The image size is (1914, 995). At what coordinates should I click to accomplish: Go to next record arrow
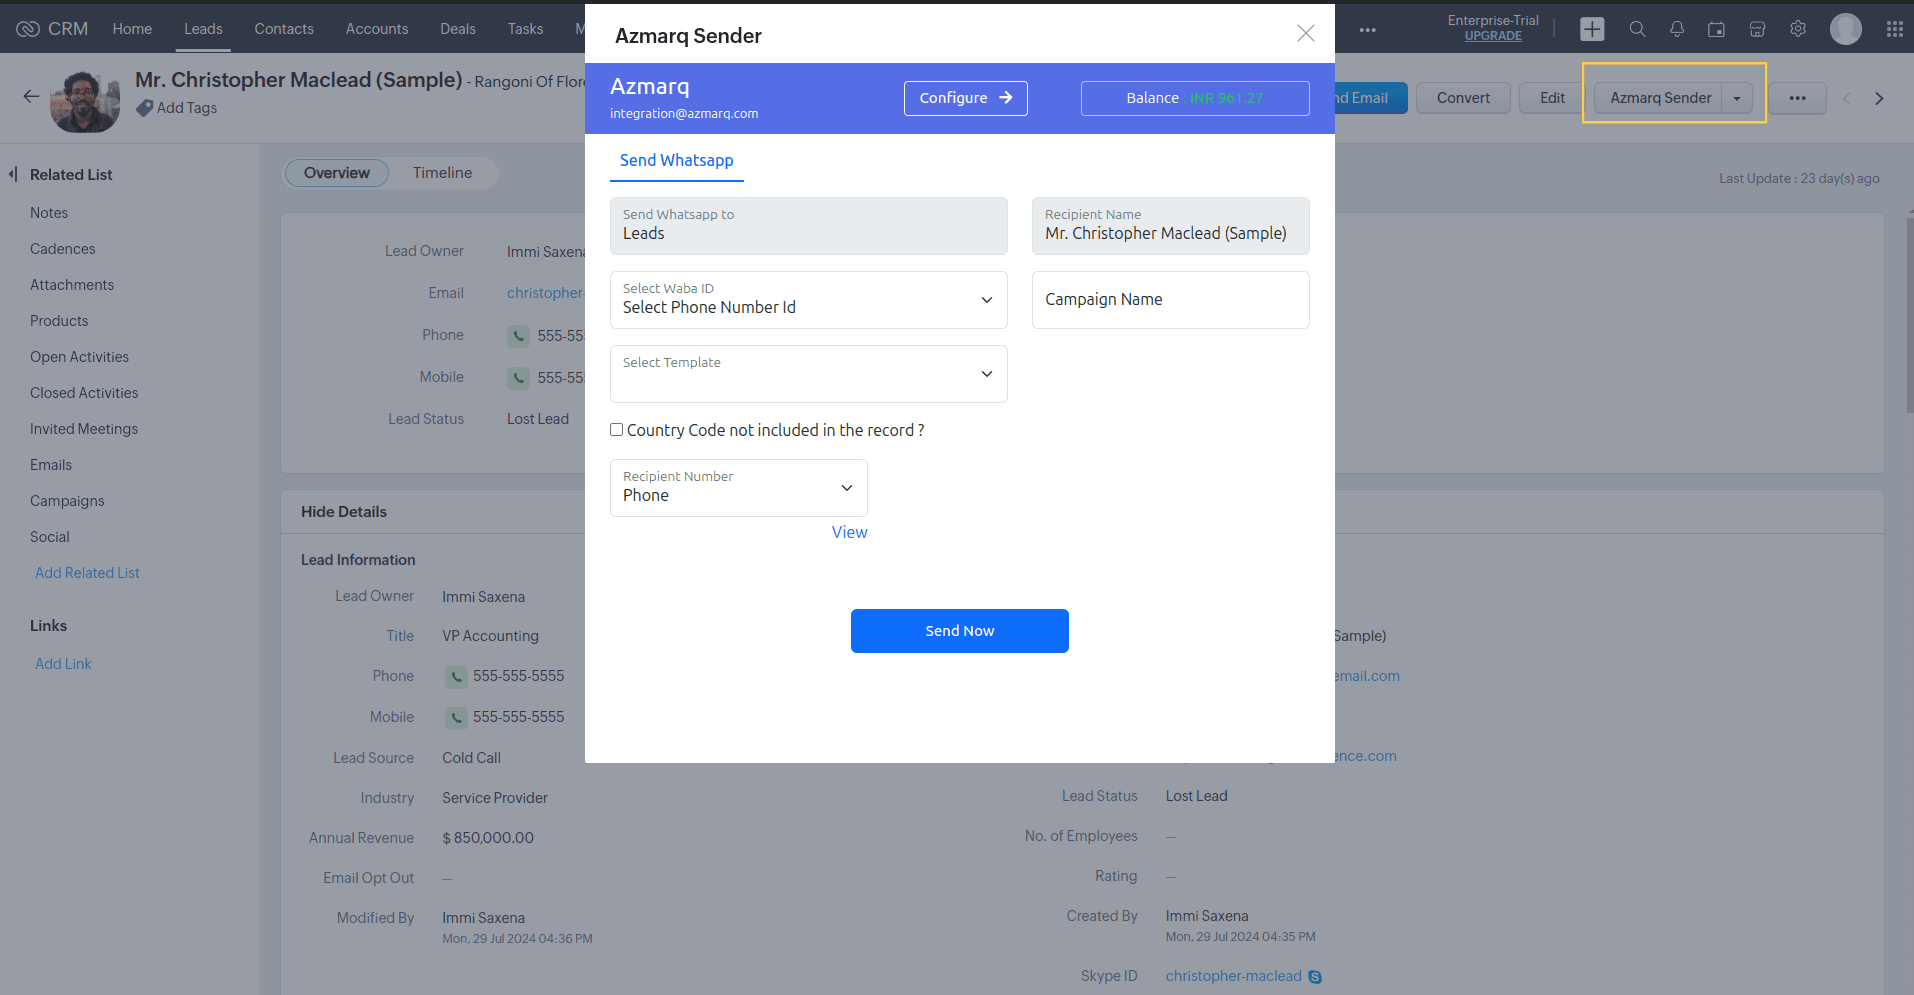1879,98
